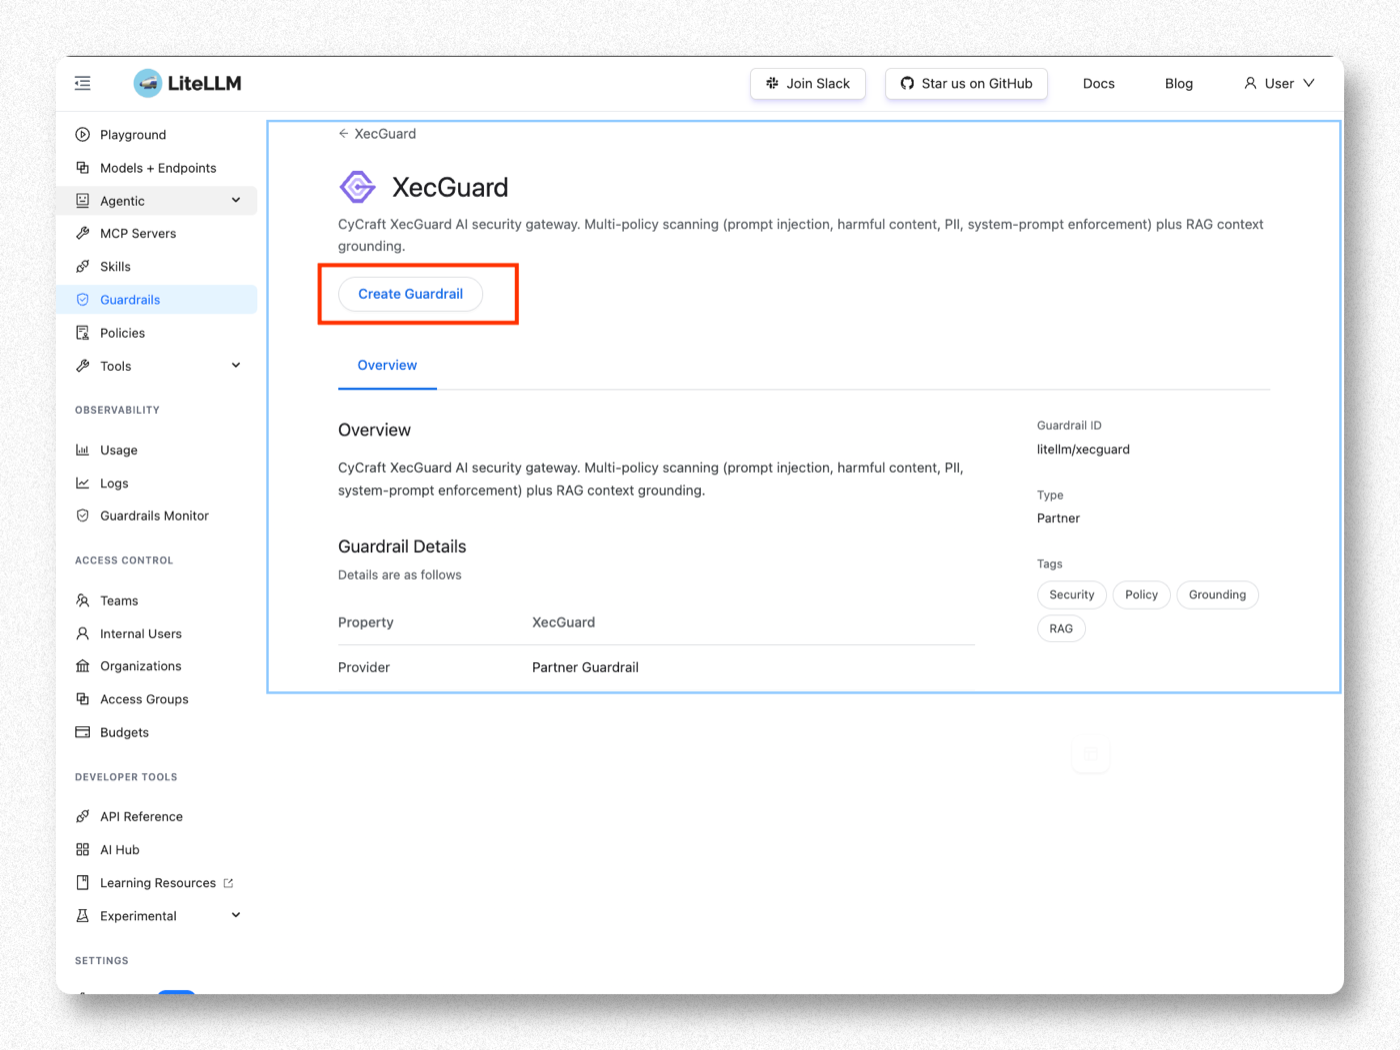Open the Budgets card icon

[x=83, y=732]
